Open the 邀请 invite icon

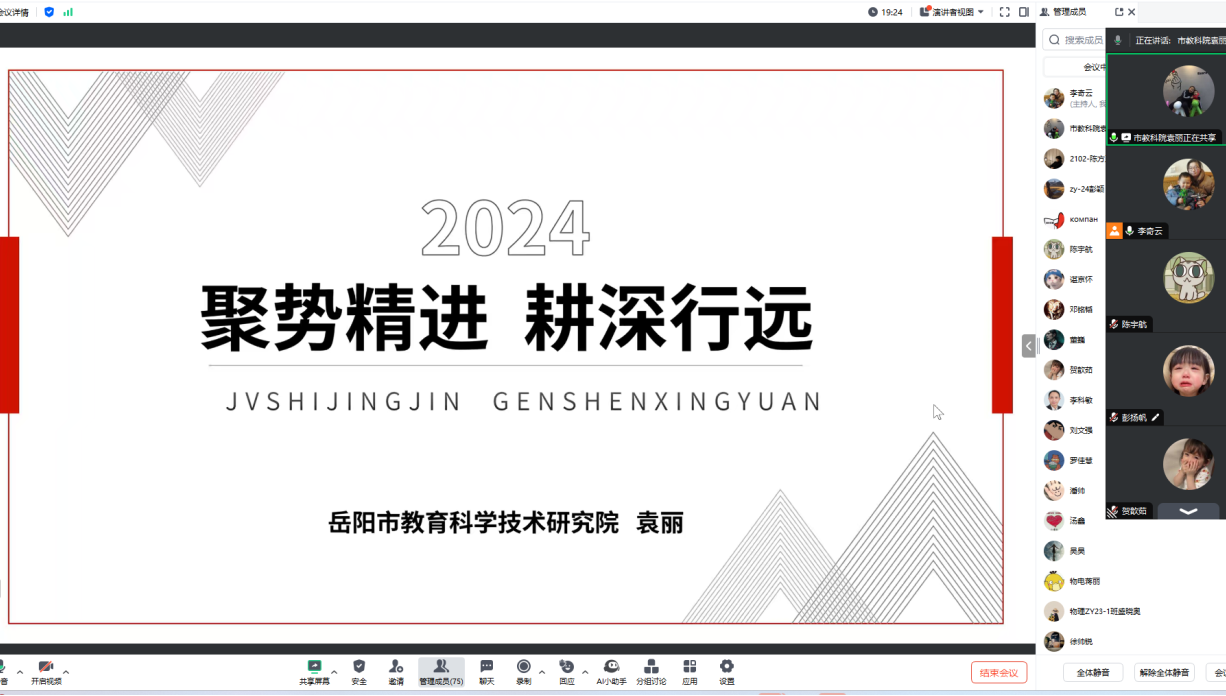[396, 667]
